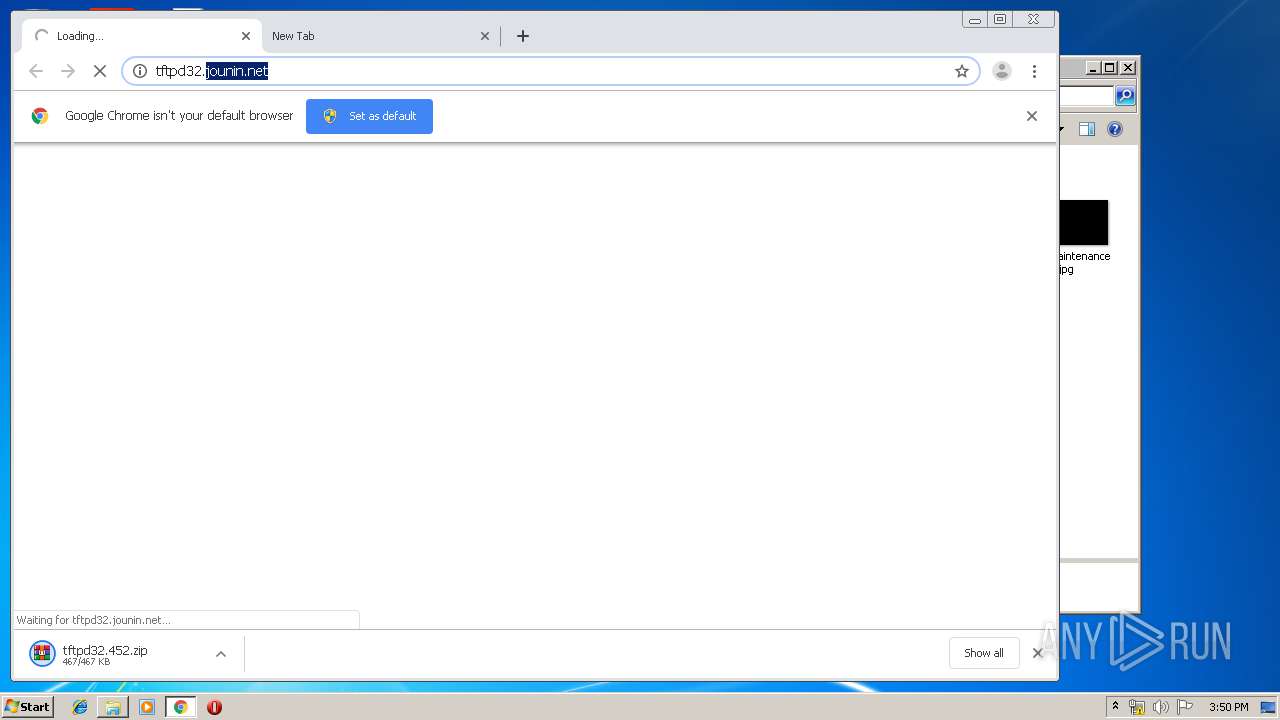The image size is (1280, 720).
Task: Click the red Opera taskbar icon
Action: (214, 707)
